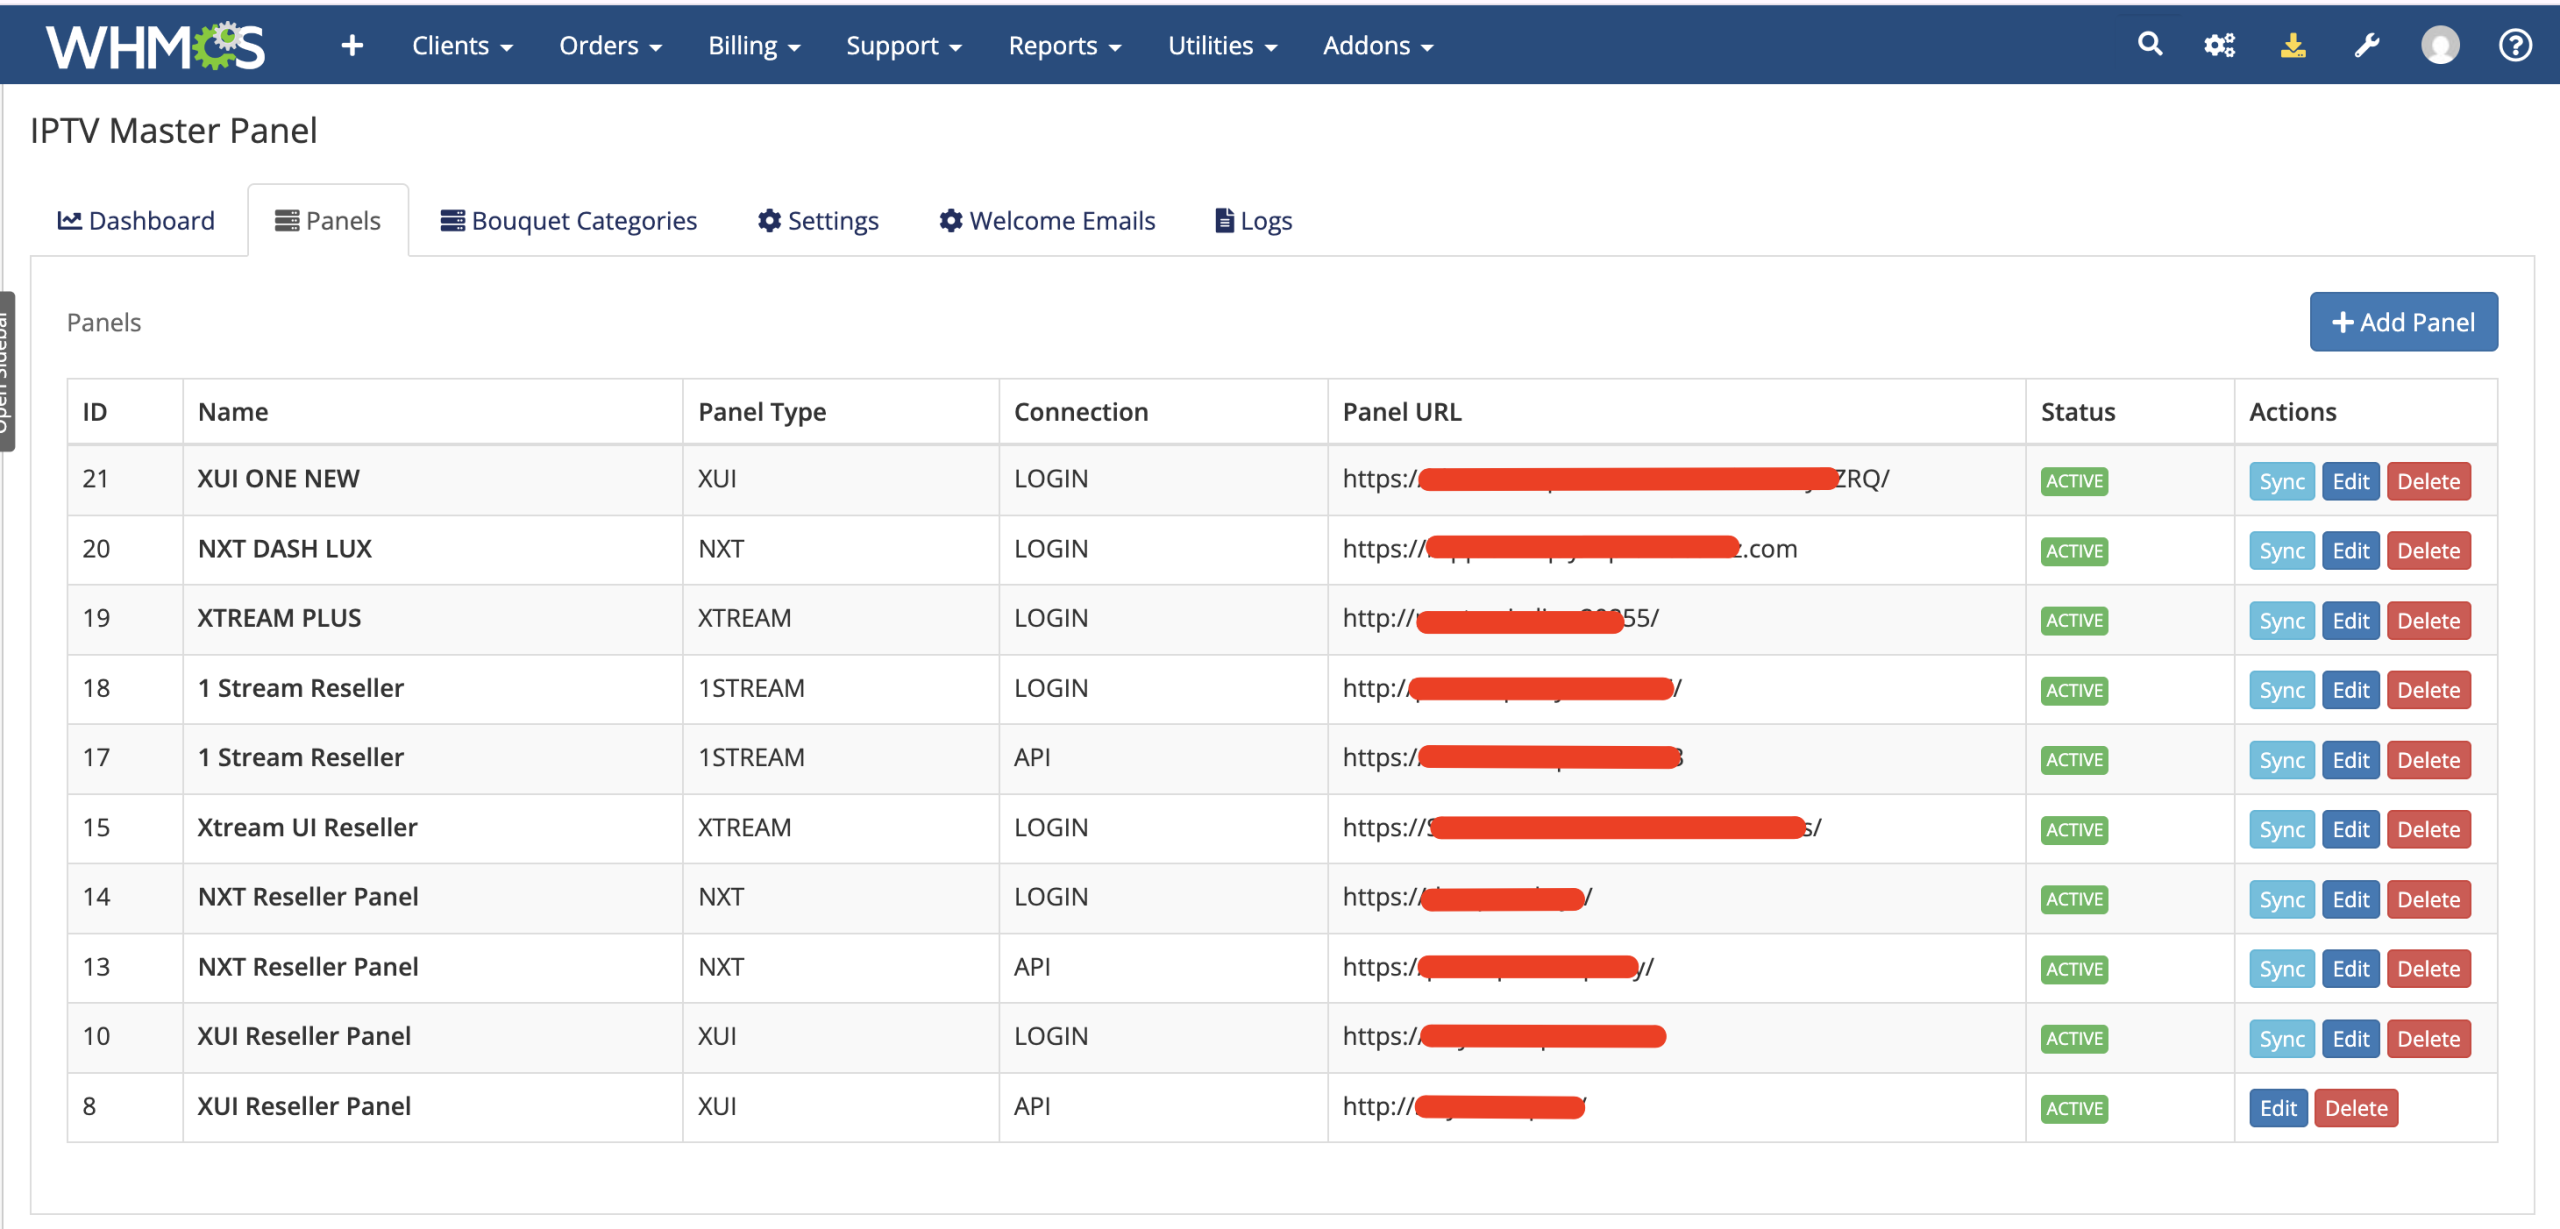This screenshot has height=1229, width=2560.
Task: Expand the Orders menu
Action: tap(610, 46)
